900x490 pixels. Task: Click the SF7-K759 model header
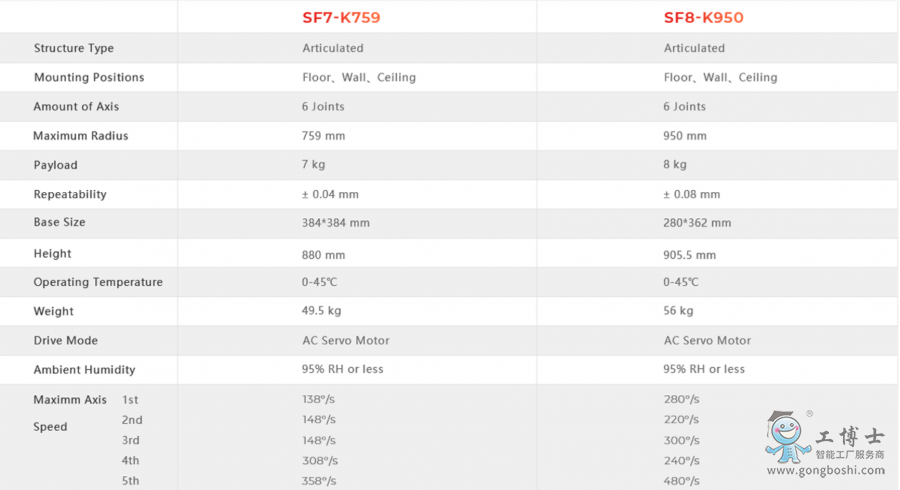tap(341, 18)
